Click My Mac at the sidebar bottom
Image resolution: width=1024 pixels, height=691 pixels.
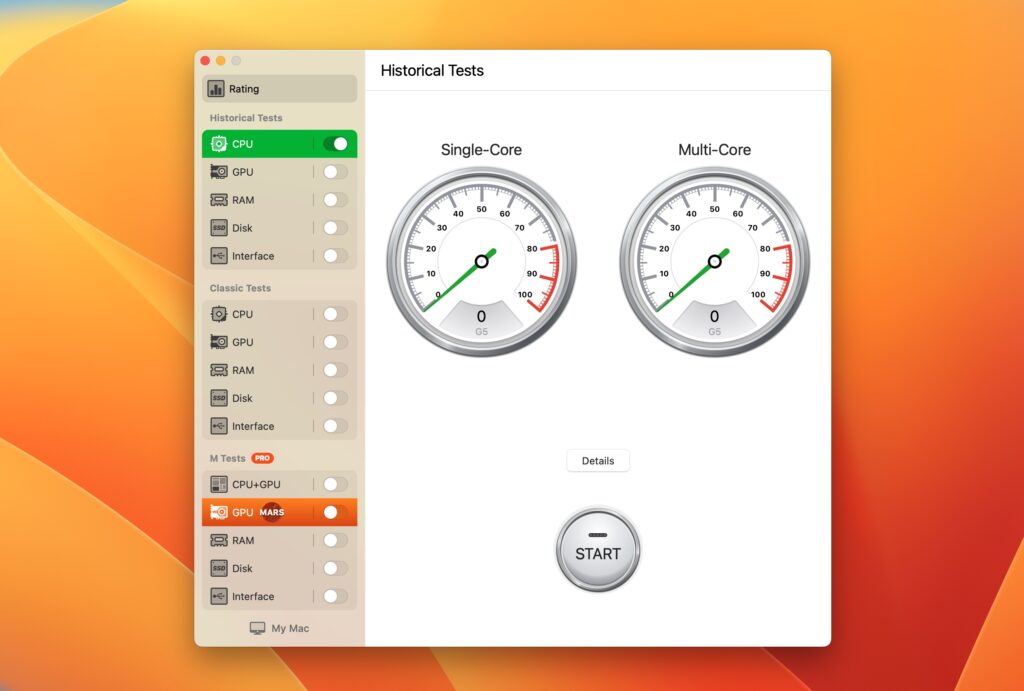click(x=279, y=628)
